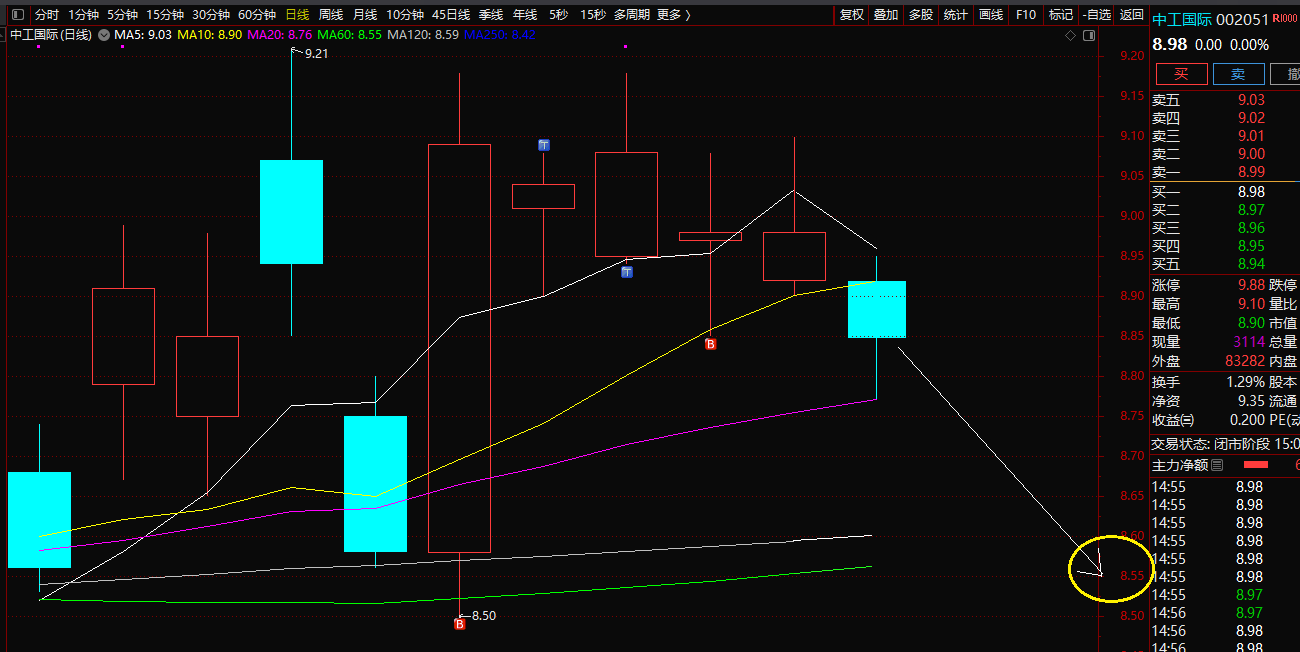Select the 15秒 period
This screenshot has width=1300, height=652.
tap(593, 15)
